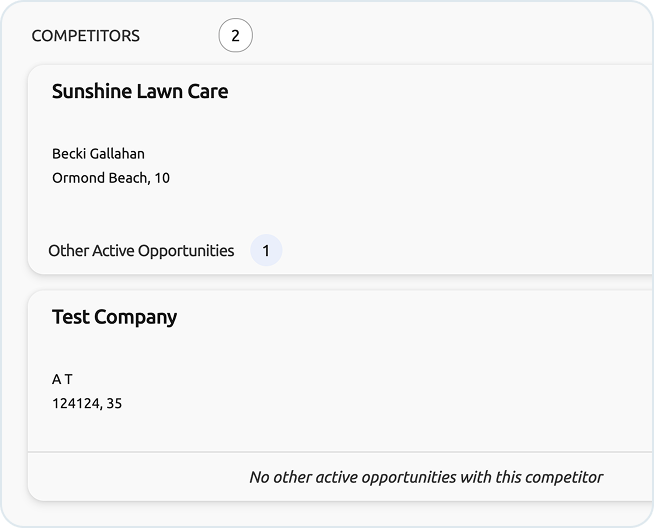Click the 'No other active opportunities' message

click(x=426, y=478)
